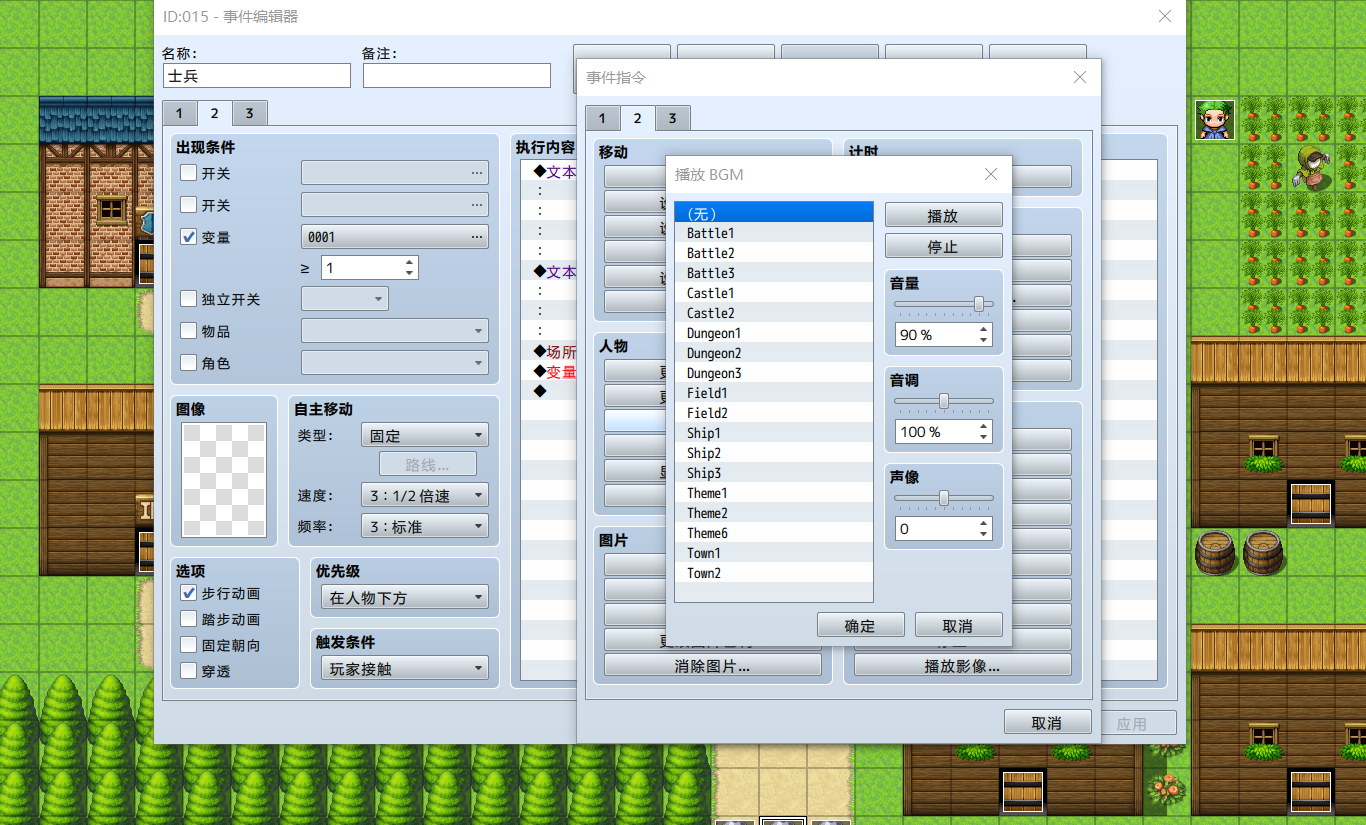Close the 事件指令 window

1079,77
